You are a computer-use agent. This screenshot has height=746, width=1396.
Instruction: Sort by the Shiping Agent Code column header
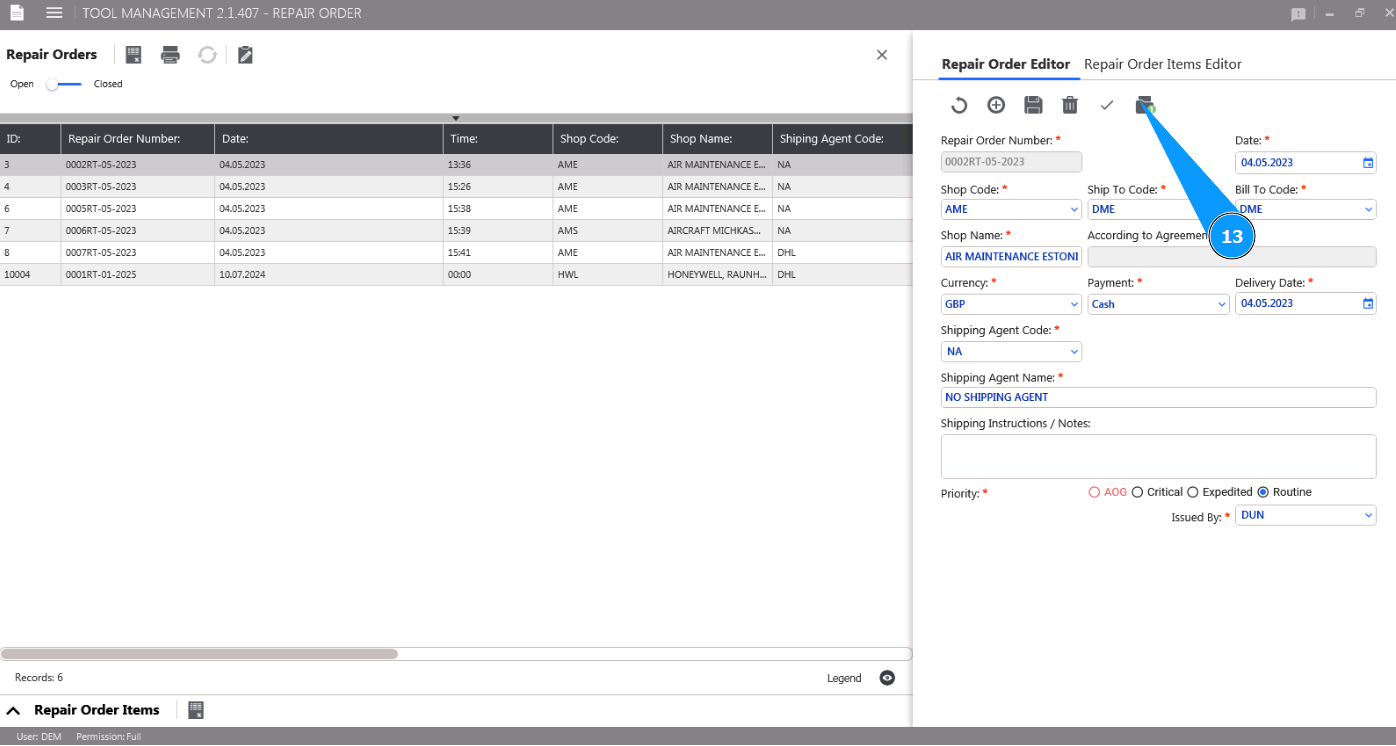pos(843,139)
